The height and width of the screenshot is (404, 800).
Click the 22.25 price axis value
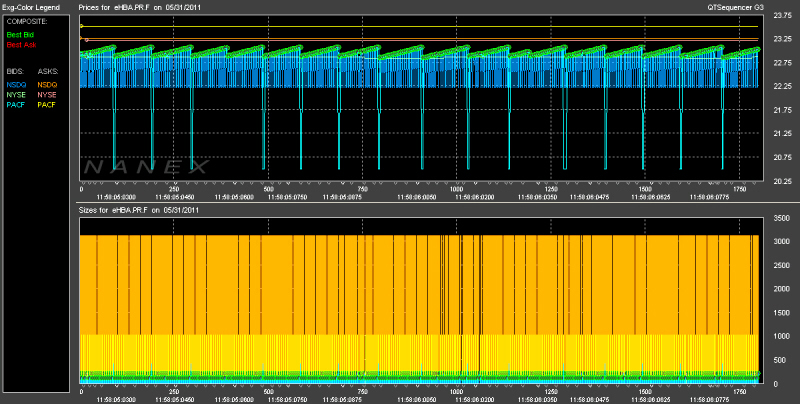point(783,86)
